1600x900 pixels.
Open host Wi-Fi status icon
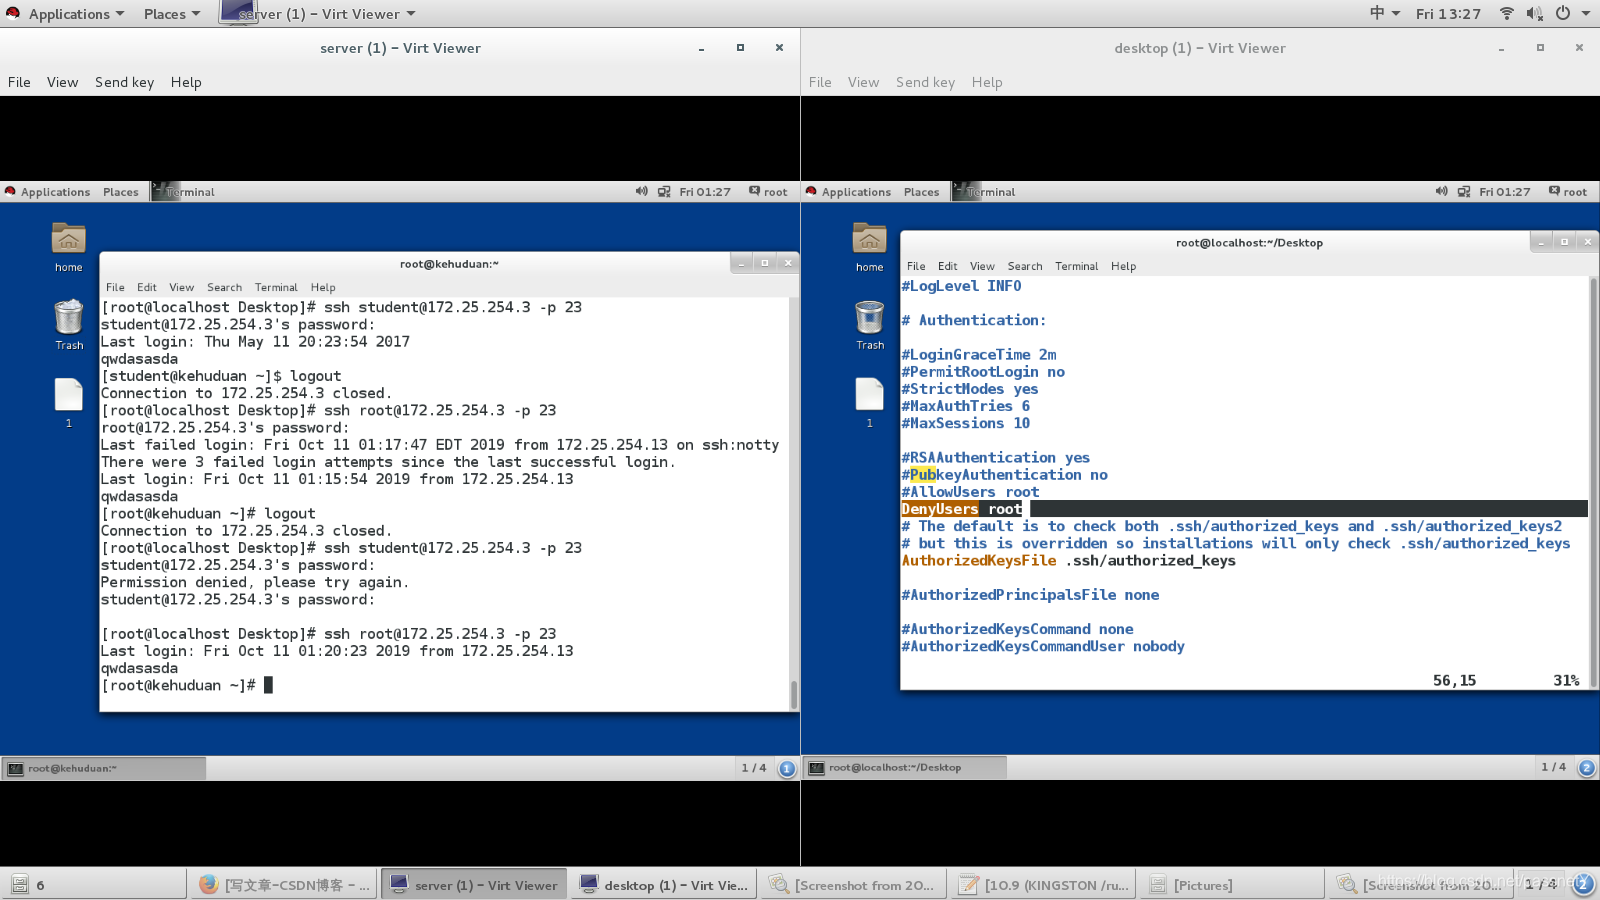(1507, 13)
